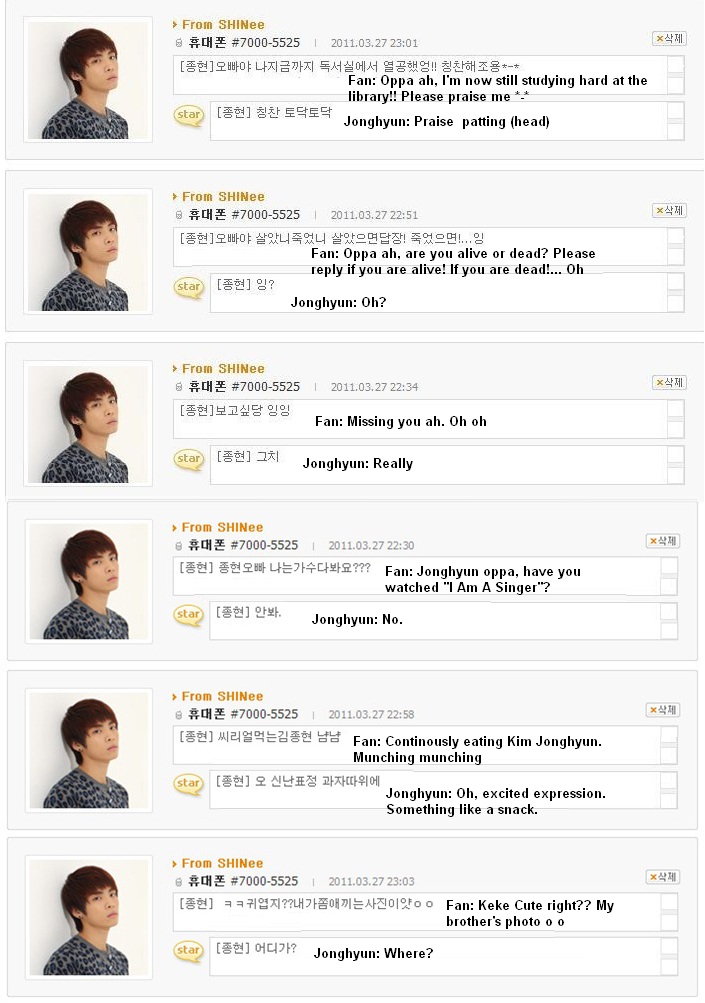
Task: Delete the 23:01 message with 삭제
Action: 669,38
